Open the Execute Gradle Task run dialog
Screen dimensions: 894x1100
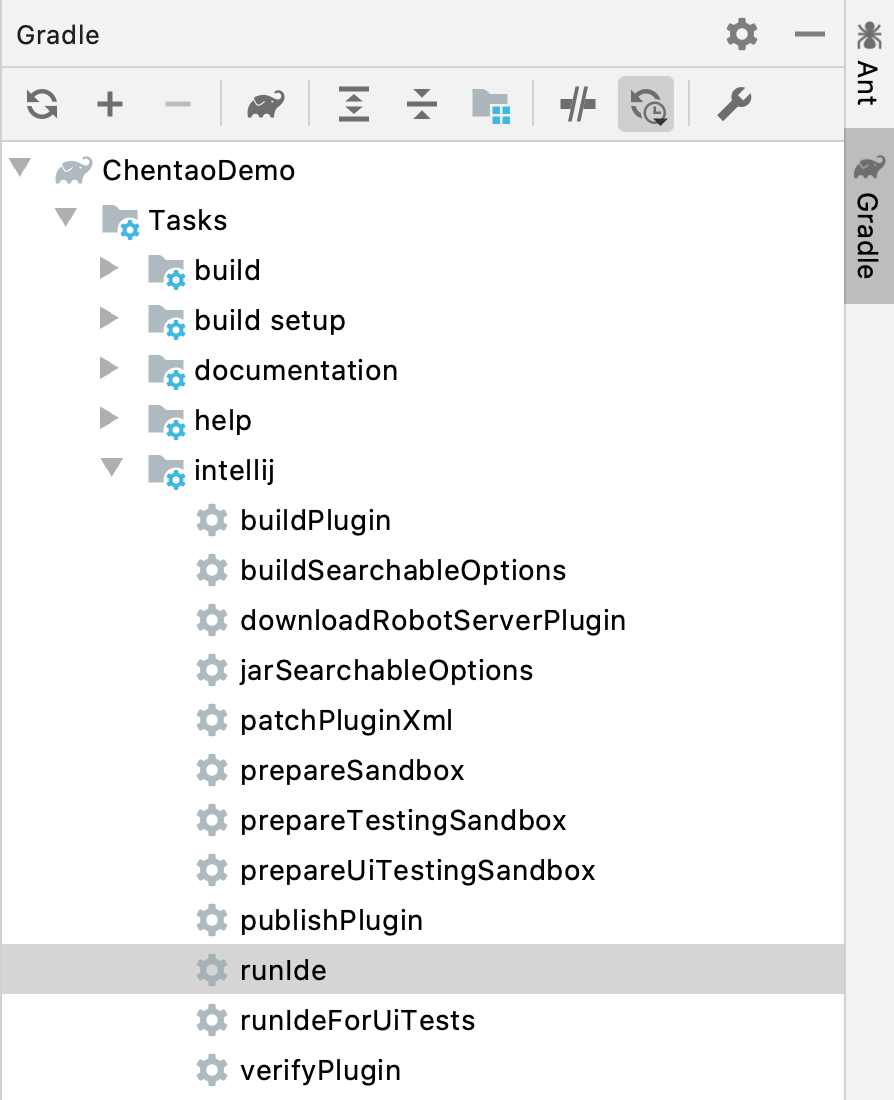pos(264,103)
